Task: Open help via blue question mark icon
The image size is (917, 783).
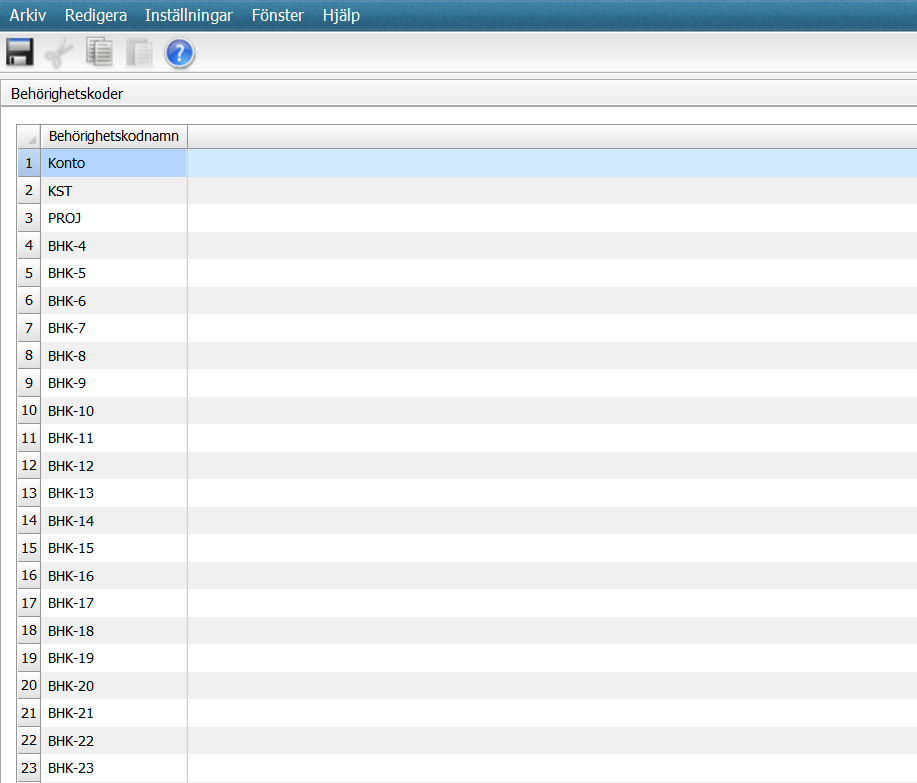Action: [180, 53]
